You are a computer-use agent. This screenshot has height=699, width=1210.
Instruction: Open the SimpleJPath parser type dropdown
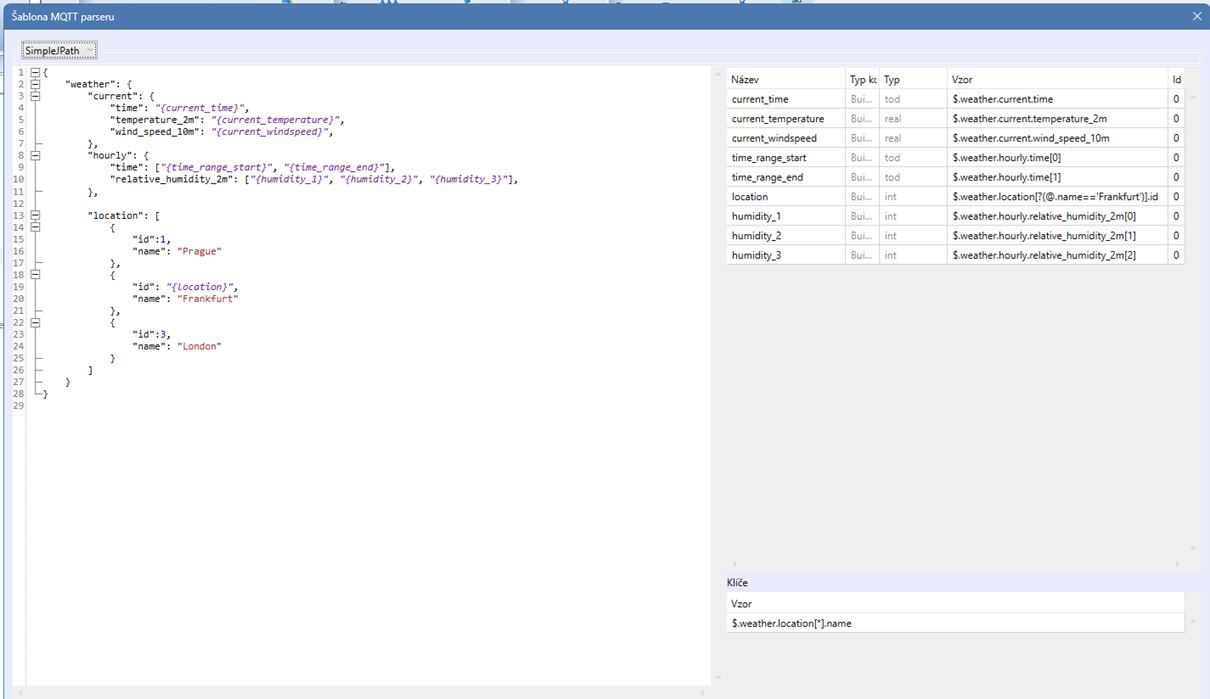click(x=60, y=50)
